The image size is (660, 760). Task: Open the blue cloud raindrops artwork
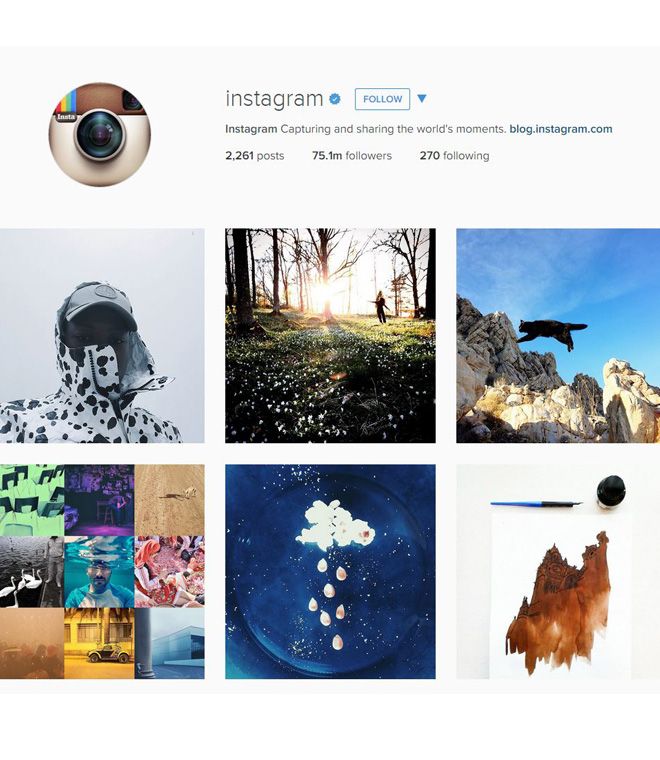click(330, 571)
